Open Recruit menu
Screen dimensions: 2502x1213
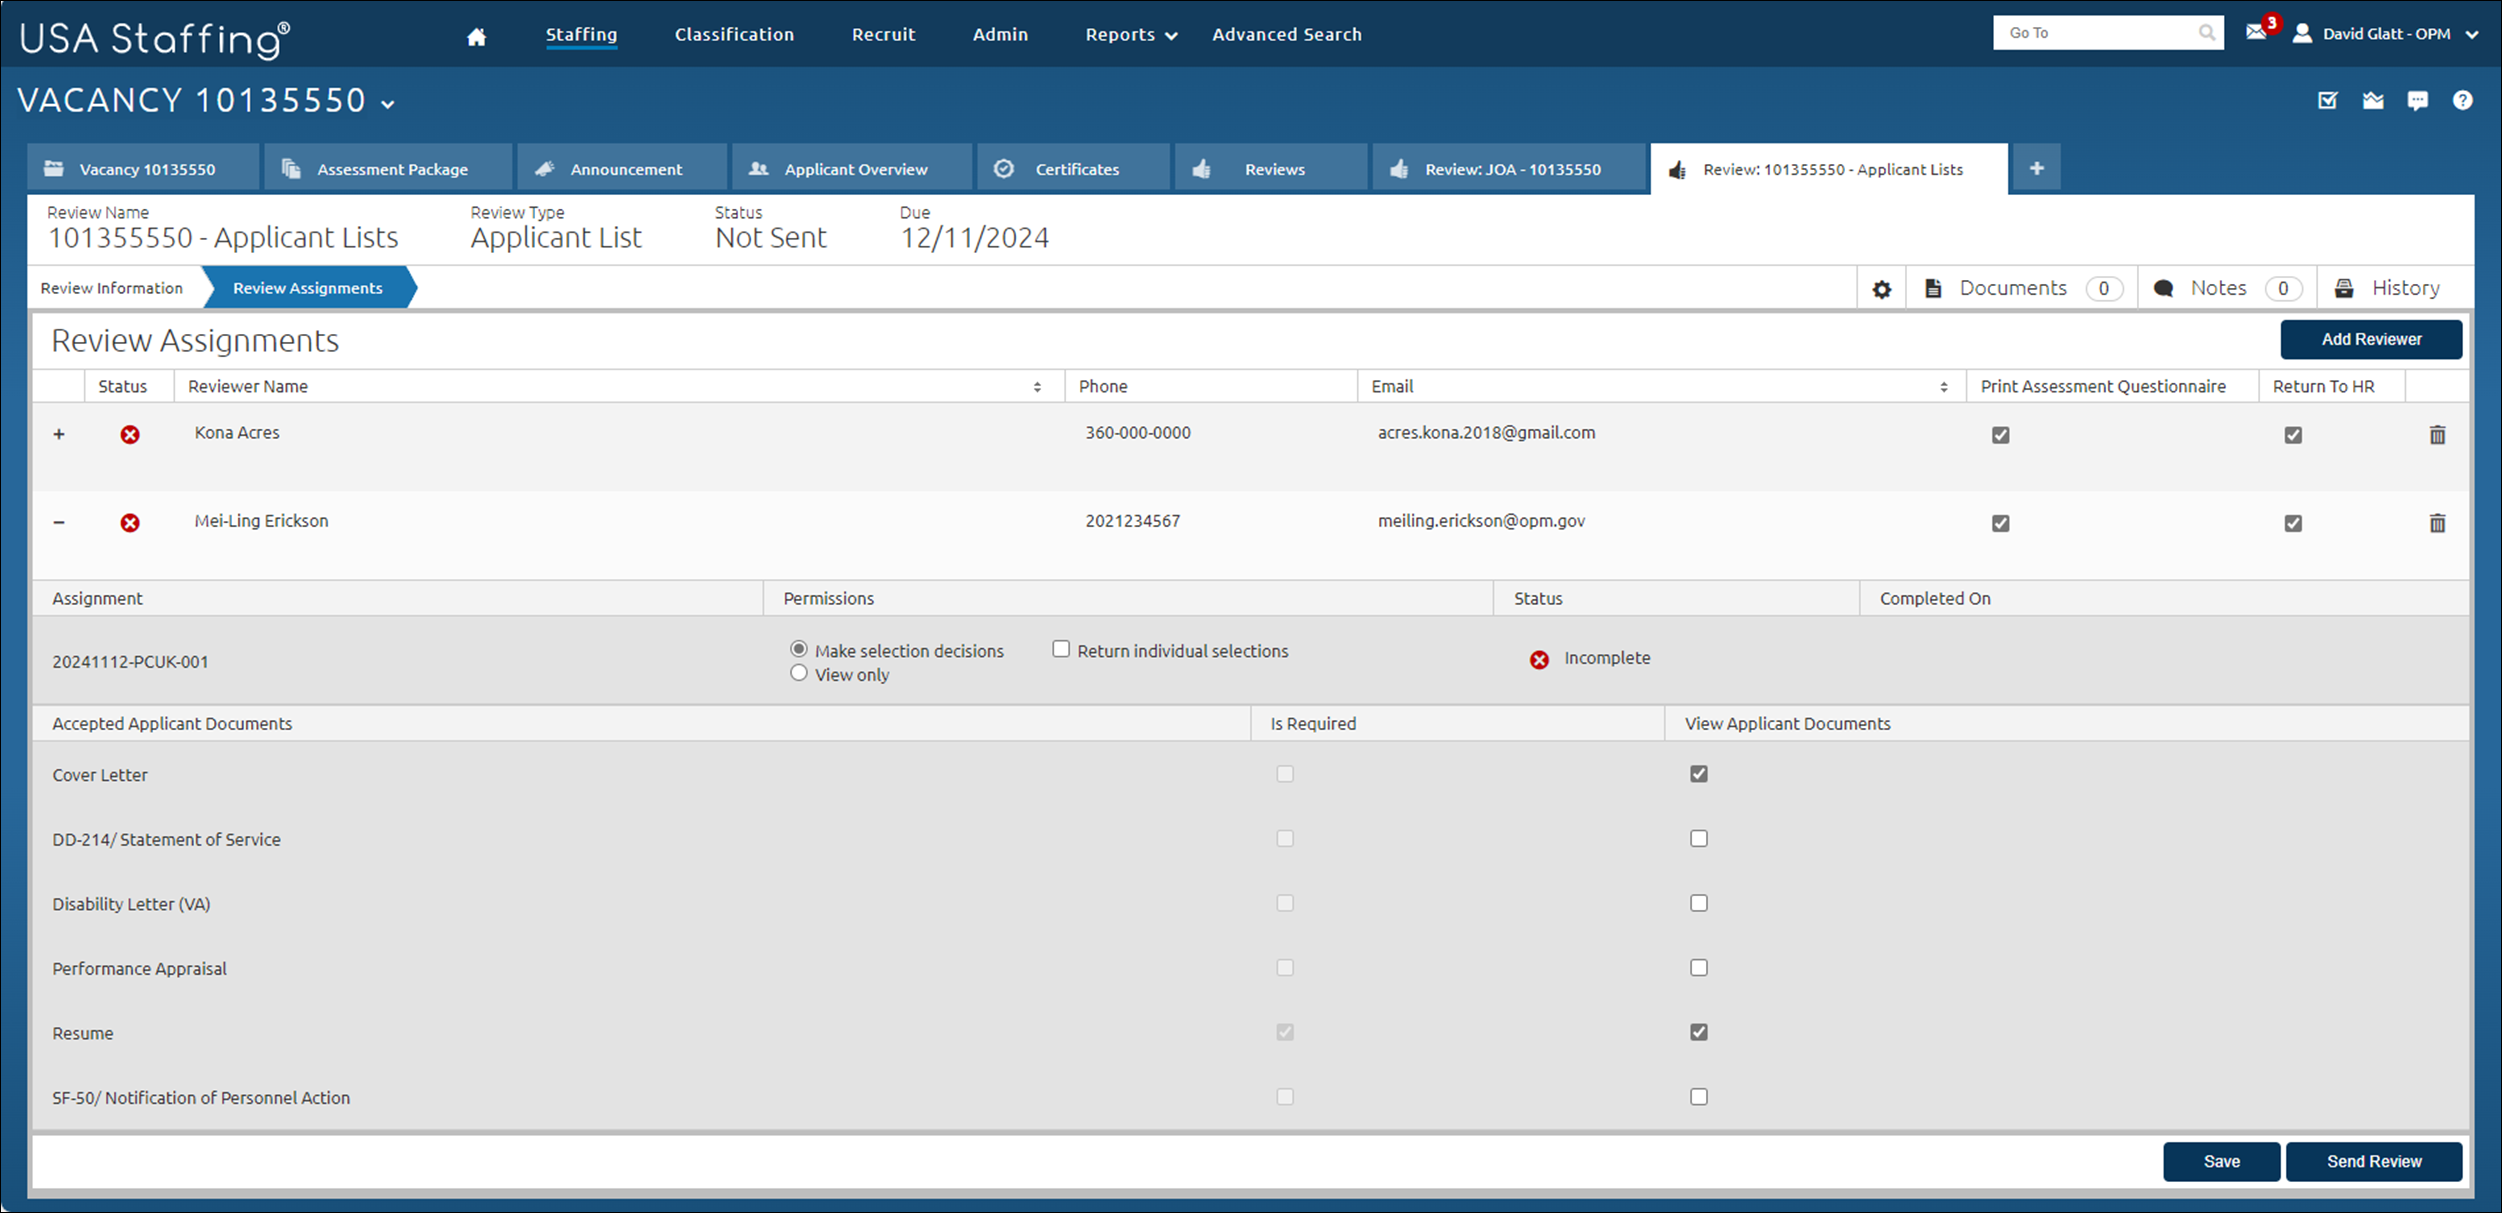point(883,35)
